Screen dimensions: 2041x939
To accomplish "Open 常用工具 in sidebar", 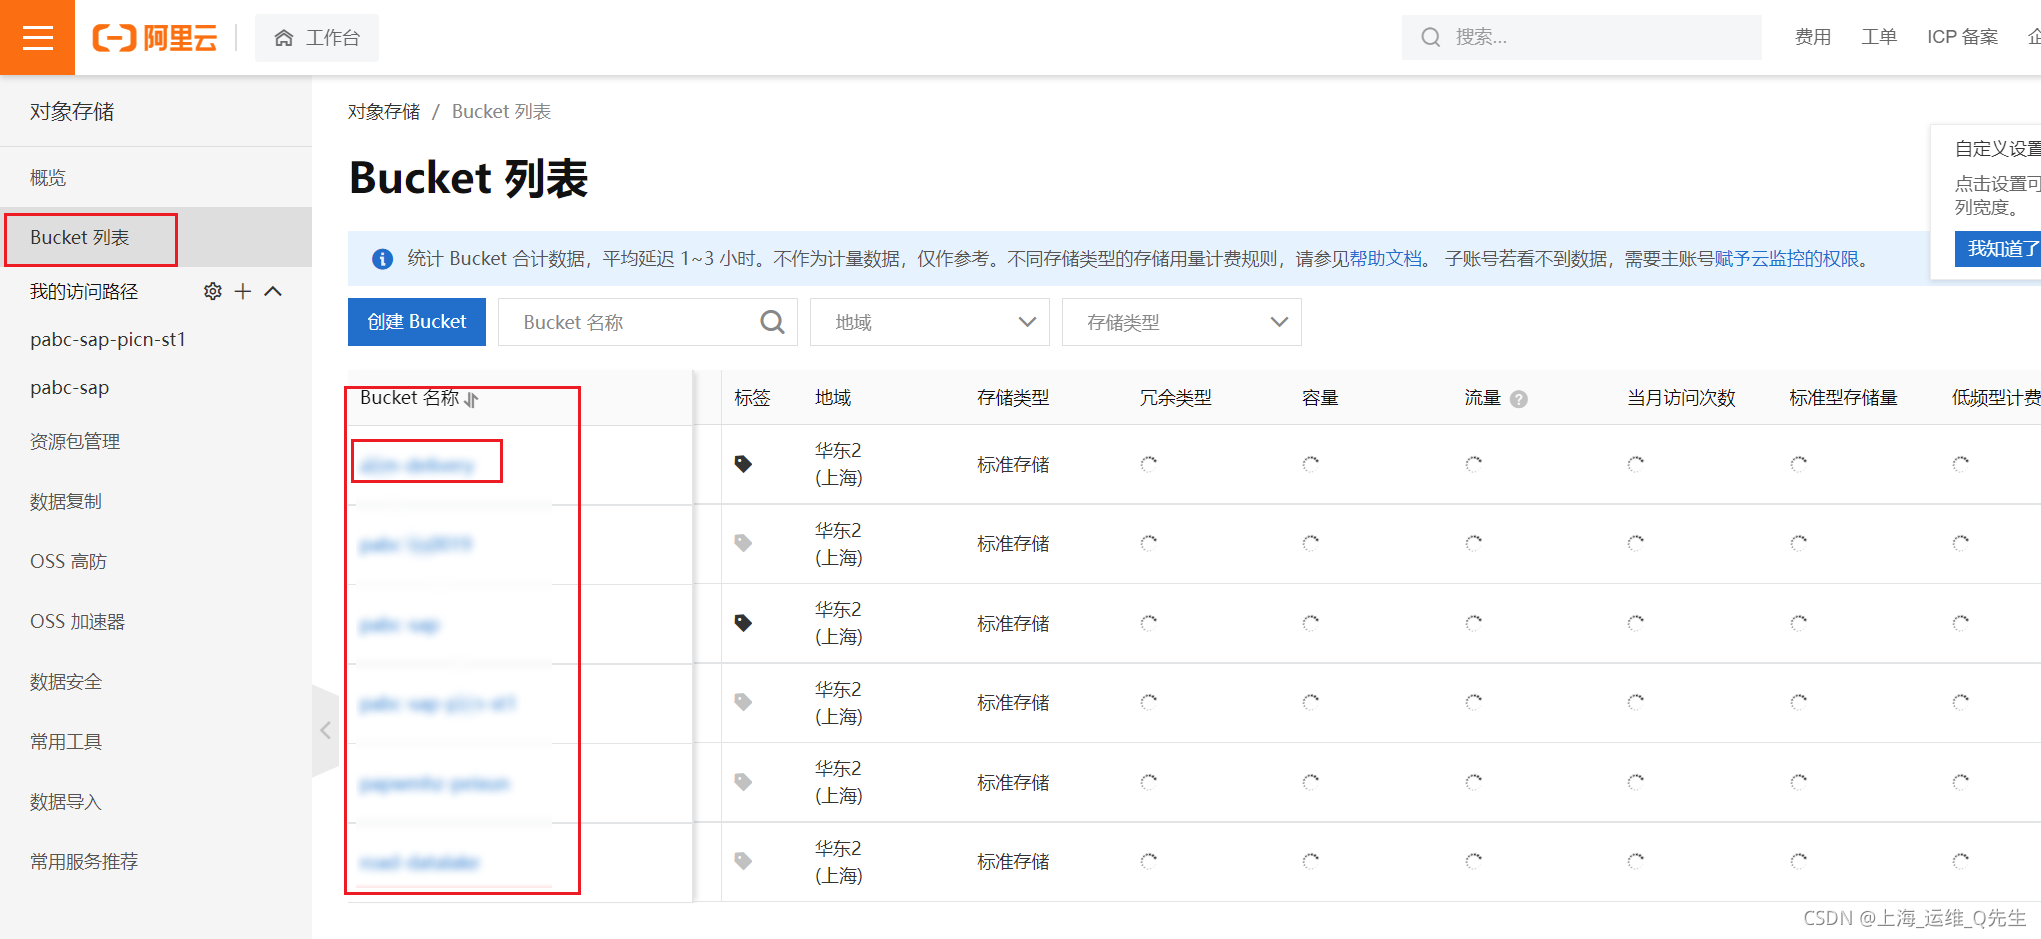I will (66, 742).
